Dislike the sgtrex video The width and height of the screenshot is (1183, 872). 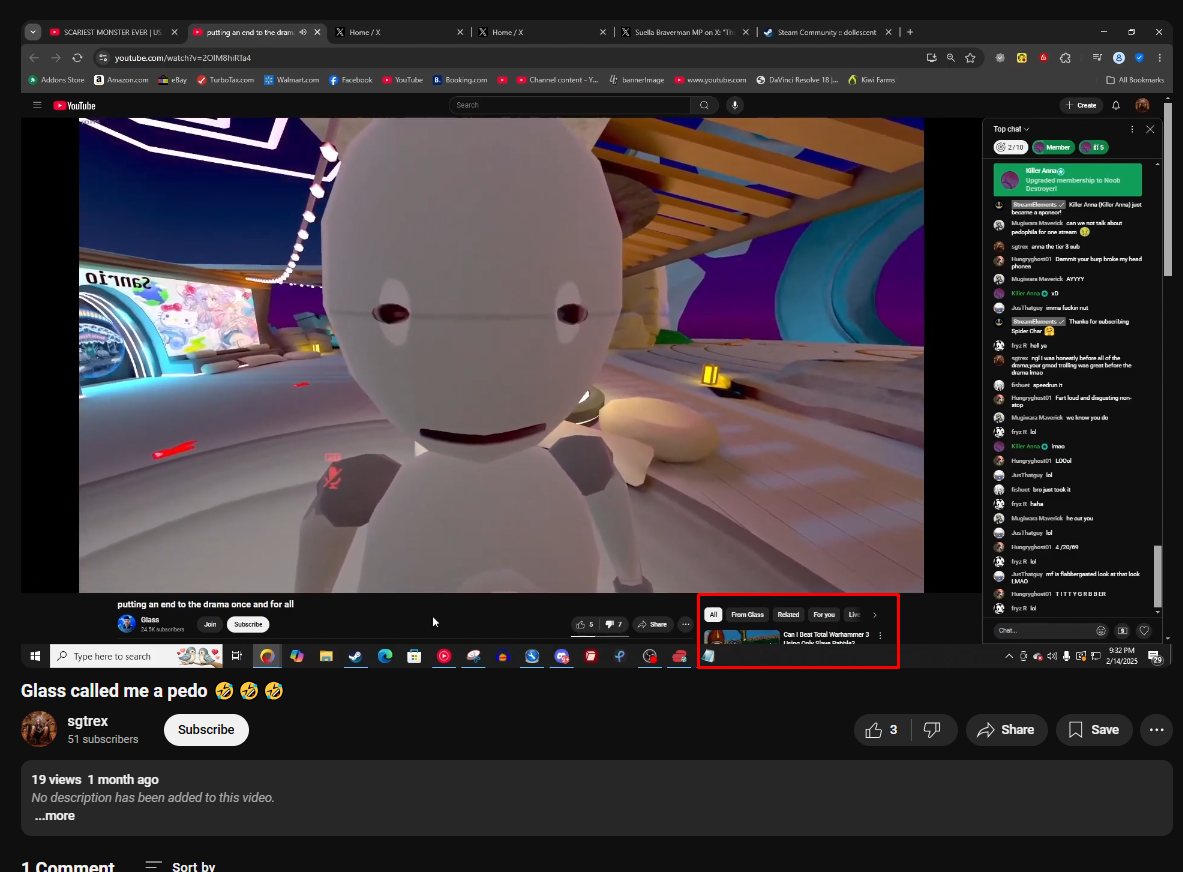click(932, 730)
